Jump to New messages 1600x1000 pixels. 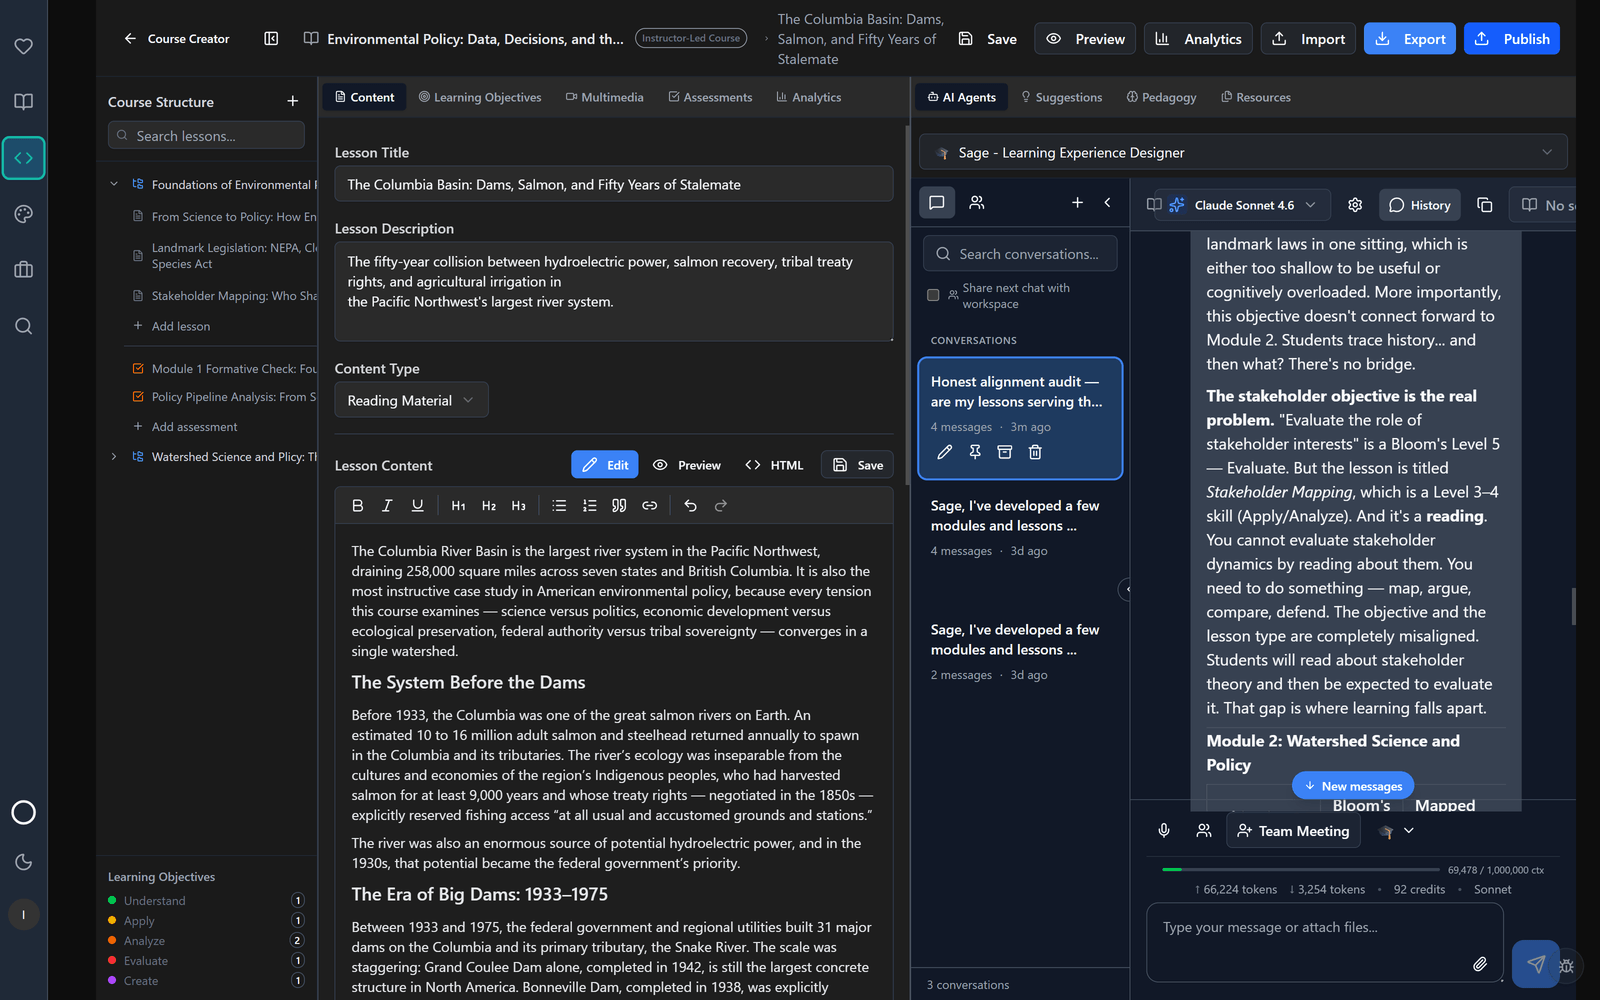[1353, 786]
